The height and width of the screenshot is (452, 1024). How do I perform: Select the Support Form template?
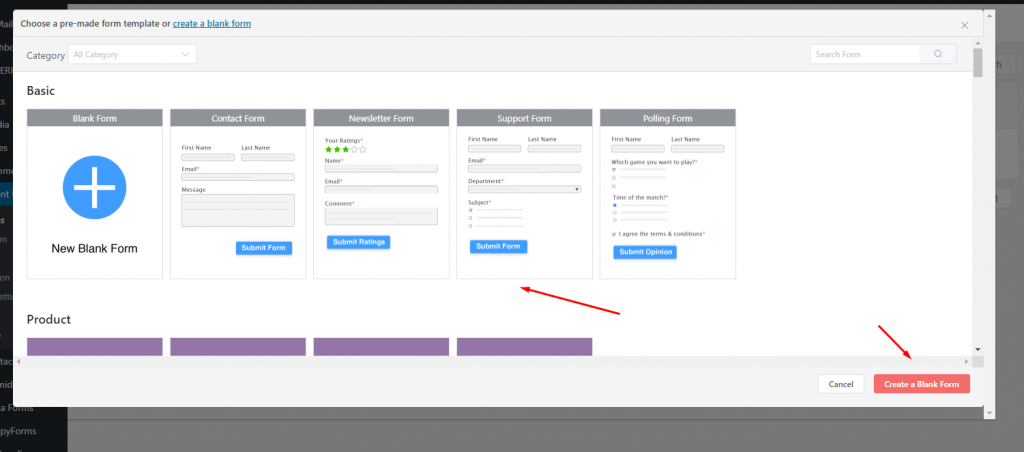(524, 194)
